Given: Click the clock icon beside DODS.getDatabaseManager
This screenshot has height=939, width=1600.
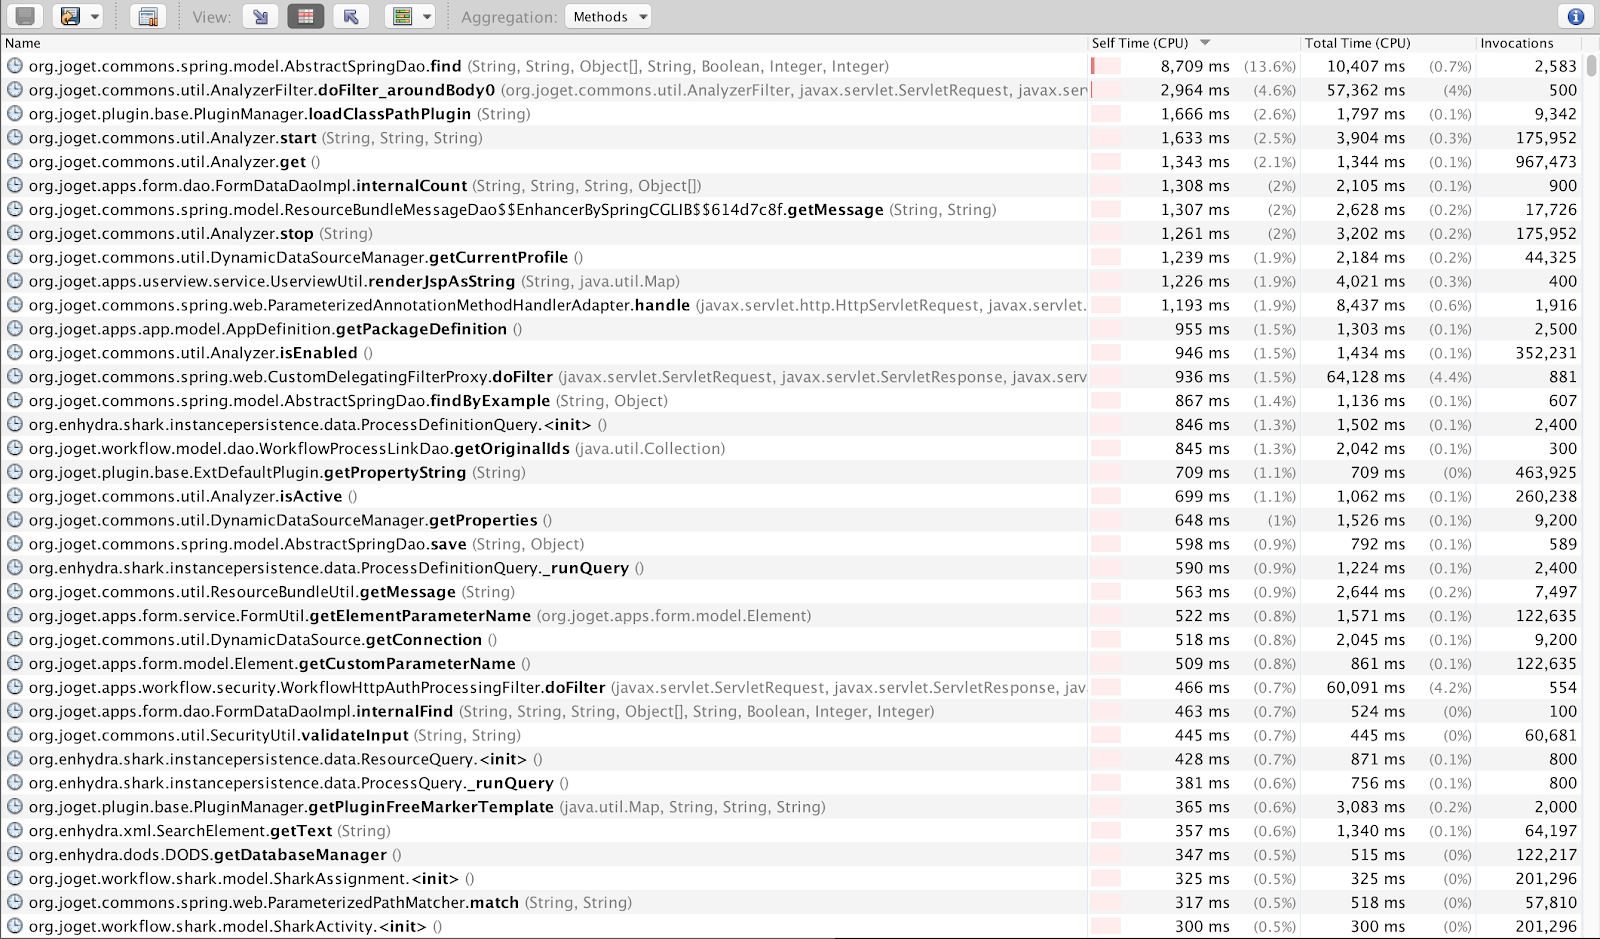Looking at the screenshot, I should 15,855.
